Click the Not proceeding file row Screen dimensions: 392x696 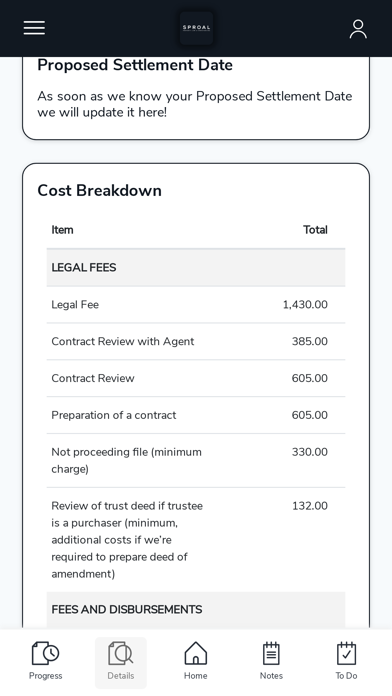[196, 460]
